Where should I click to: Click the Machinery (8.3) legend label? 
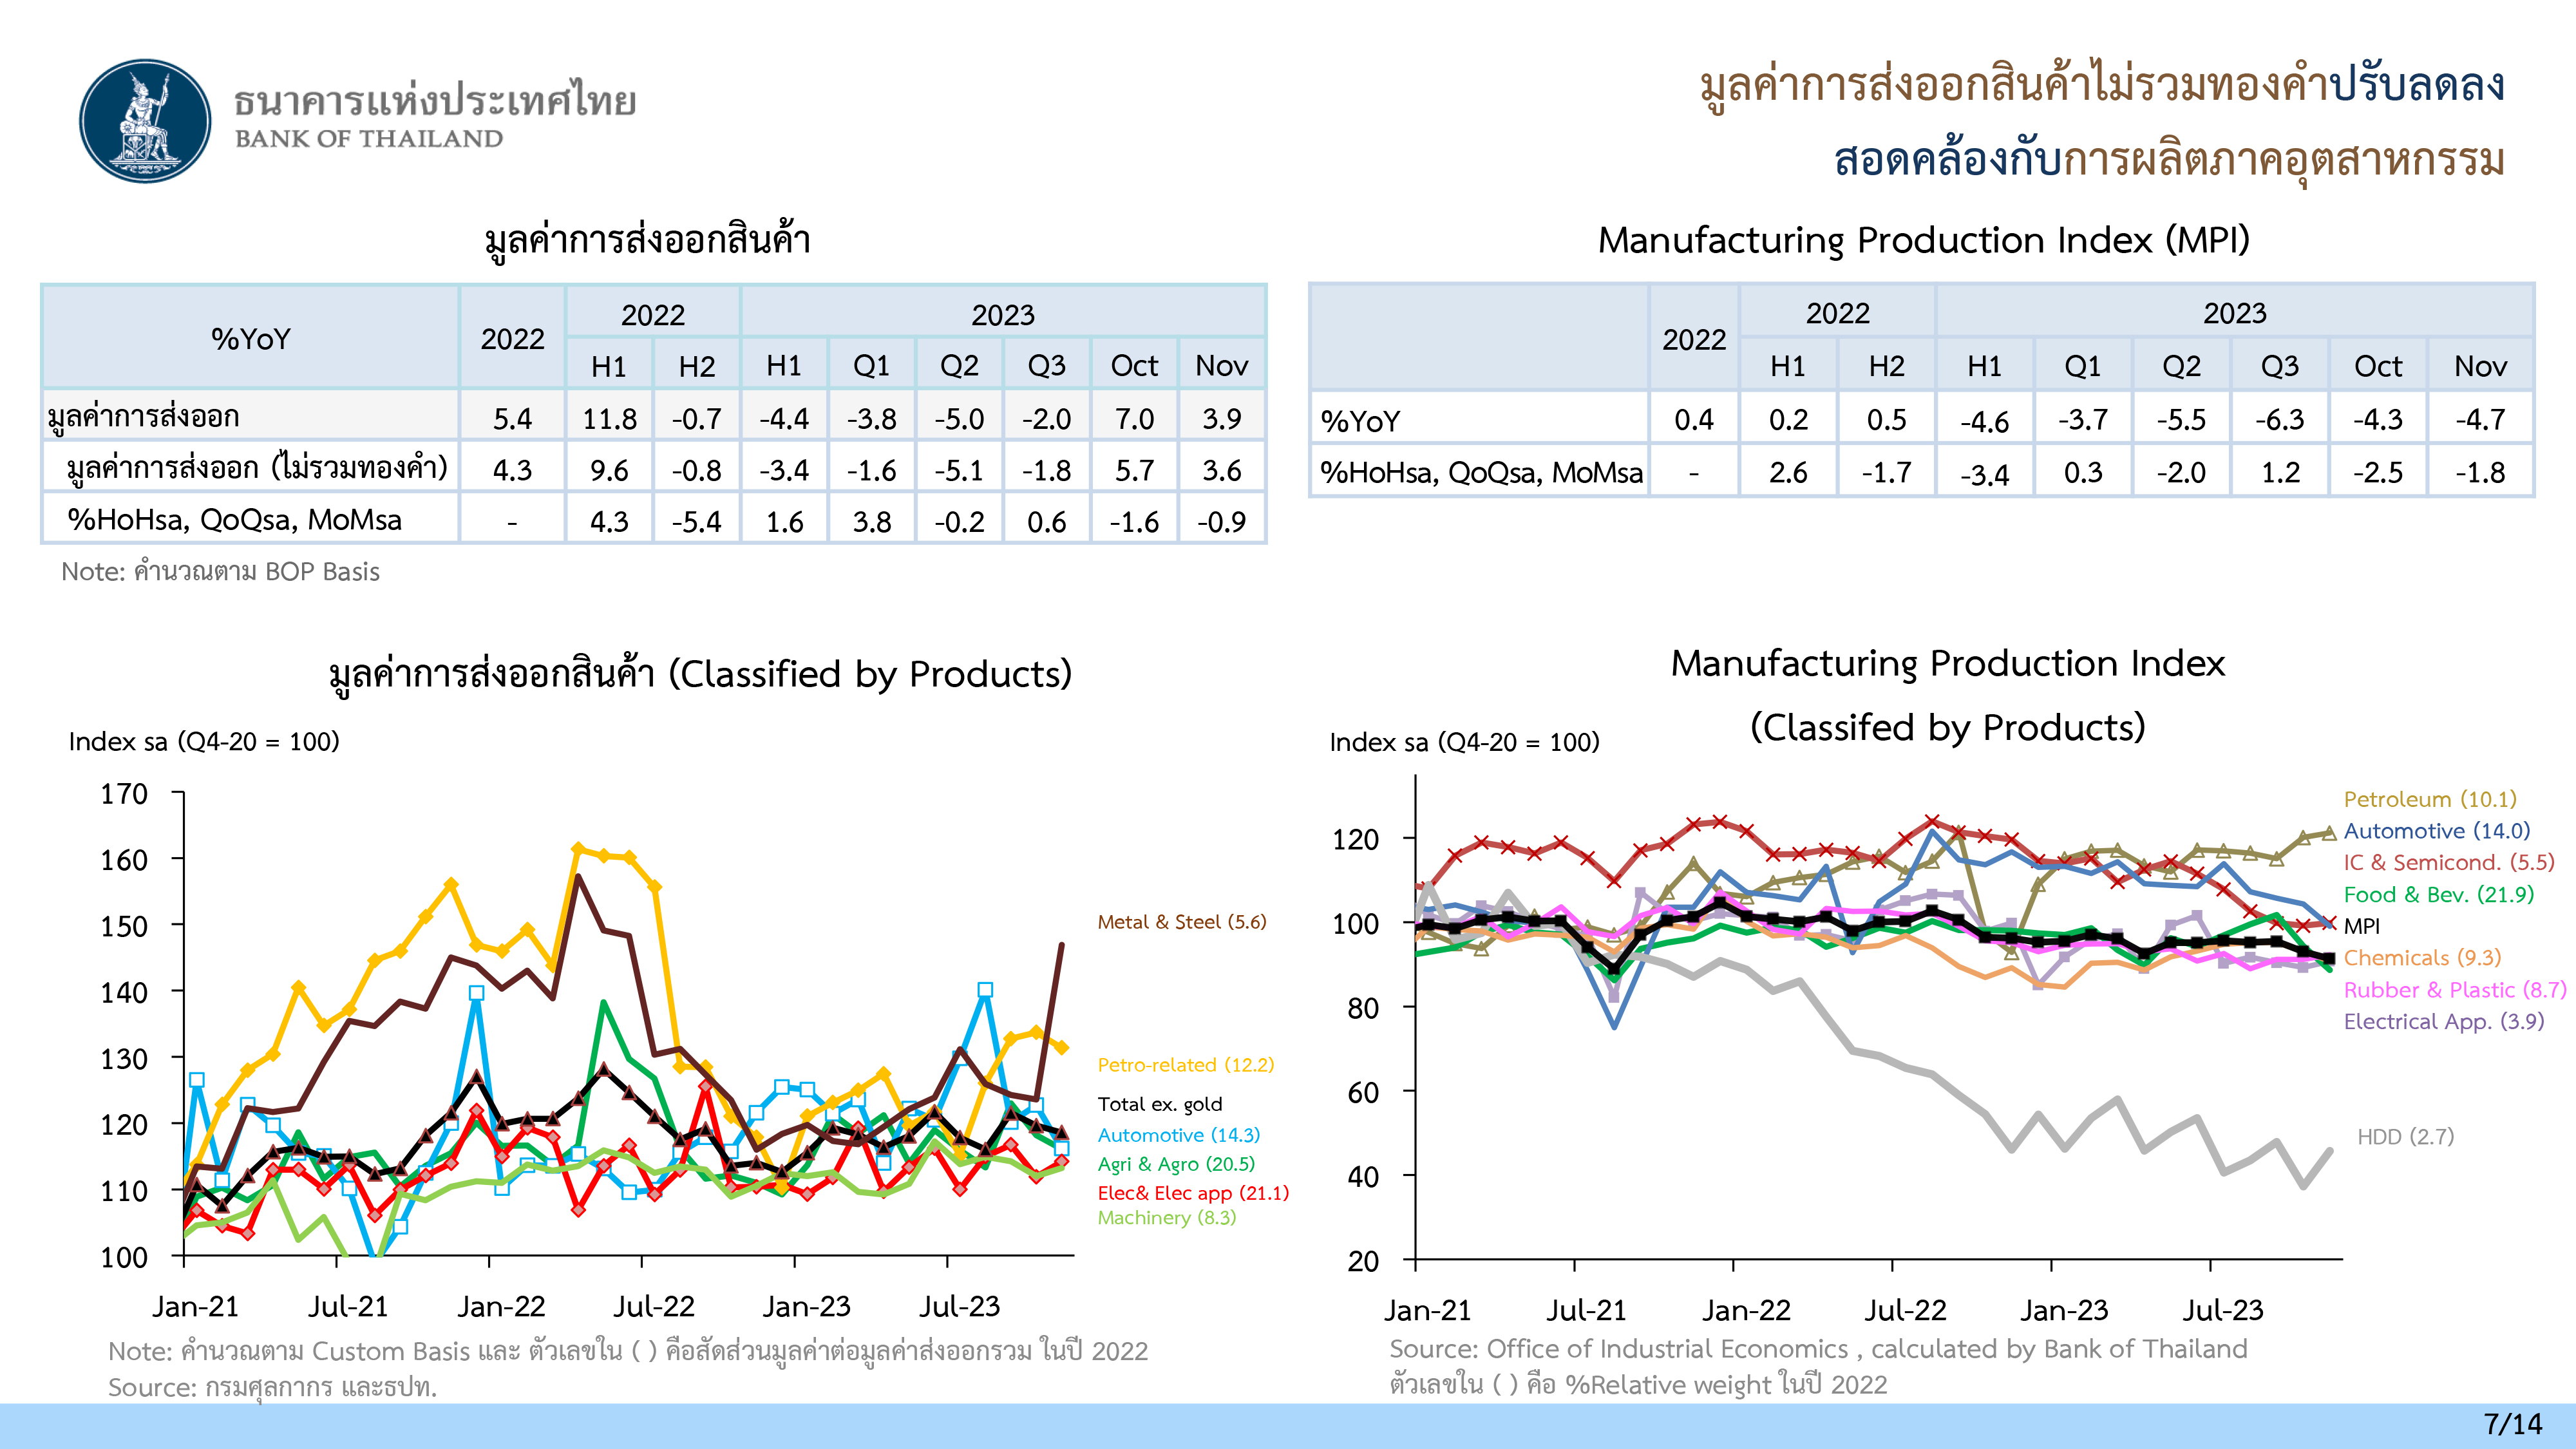point(1166,1218)
